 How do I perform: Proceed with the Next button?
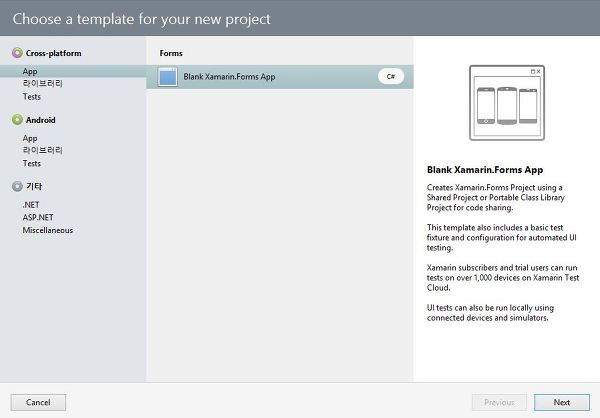point(562,402)
